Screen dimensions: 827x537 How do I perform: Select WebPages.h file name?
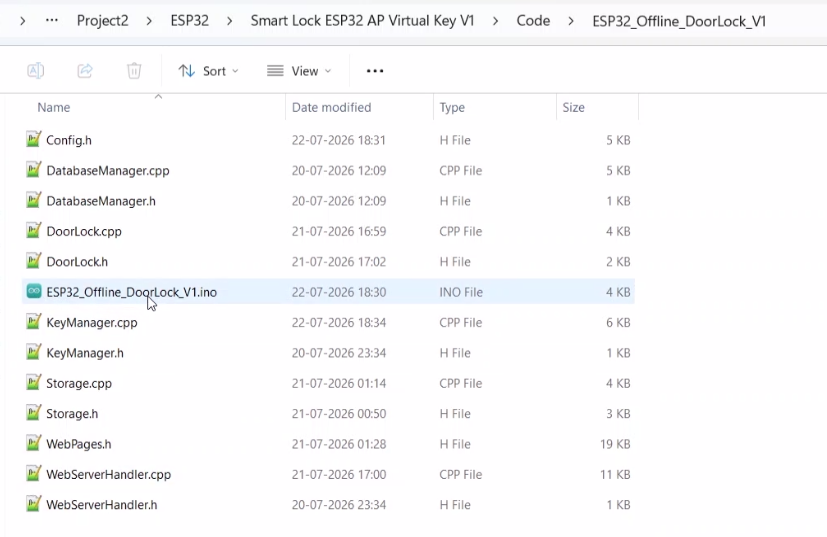tap(79, 444)
